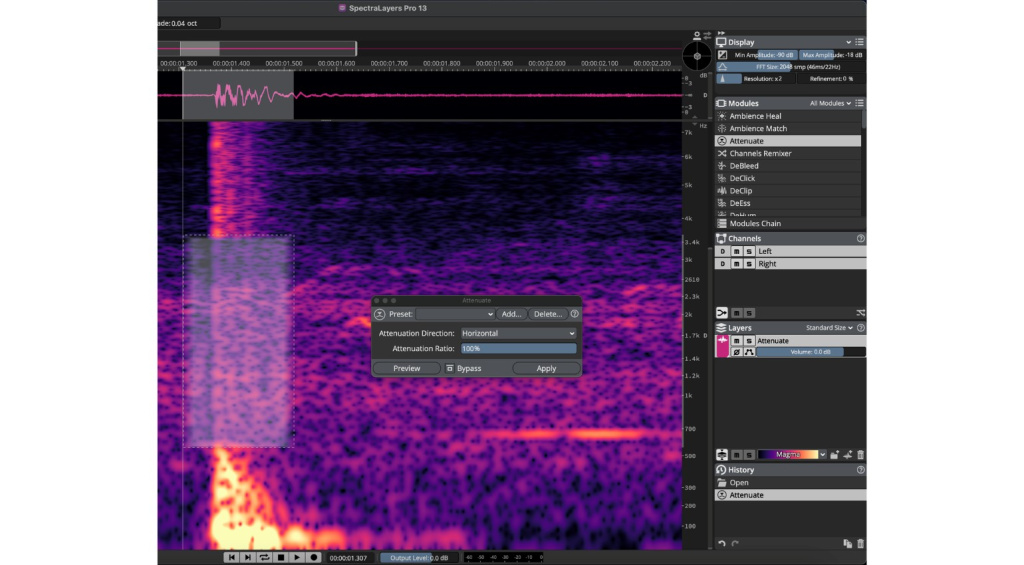Click the Display panel monitor icon
This screenshot has width=1024, height=565.
(x=721, y=42)
